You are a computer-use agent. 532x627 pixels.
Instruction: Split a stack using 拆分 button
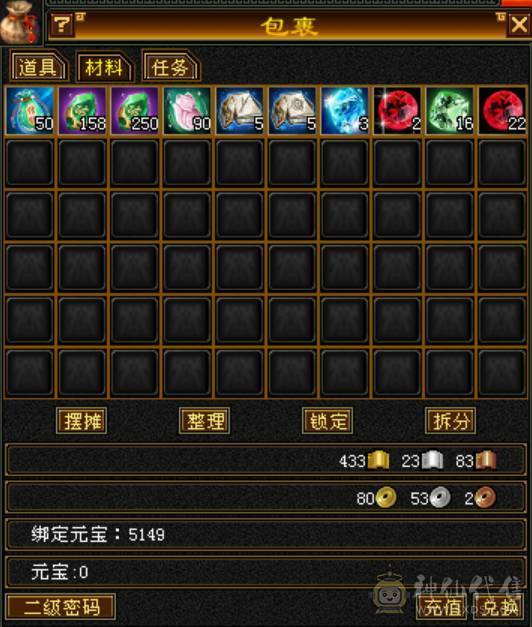[451, 421]
